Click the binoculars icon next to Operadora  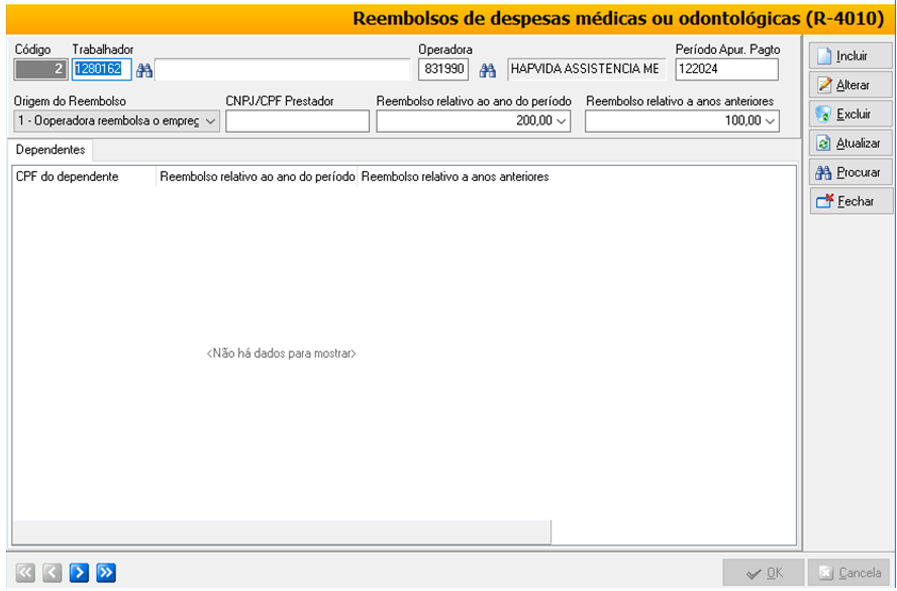point(488,70)
